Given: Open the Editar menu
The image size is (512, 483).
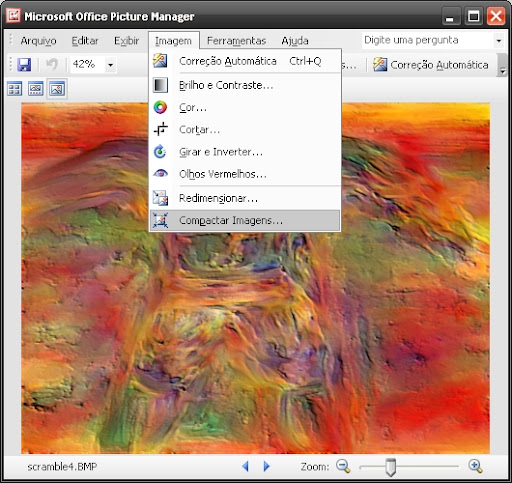Looking at the screenshot, I should (85, 41).
